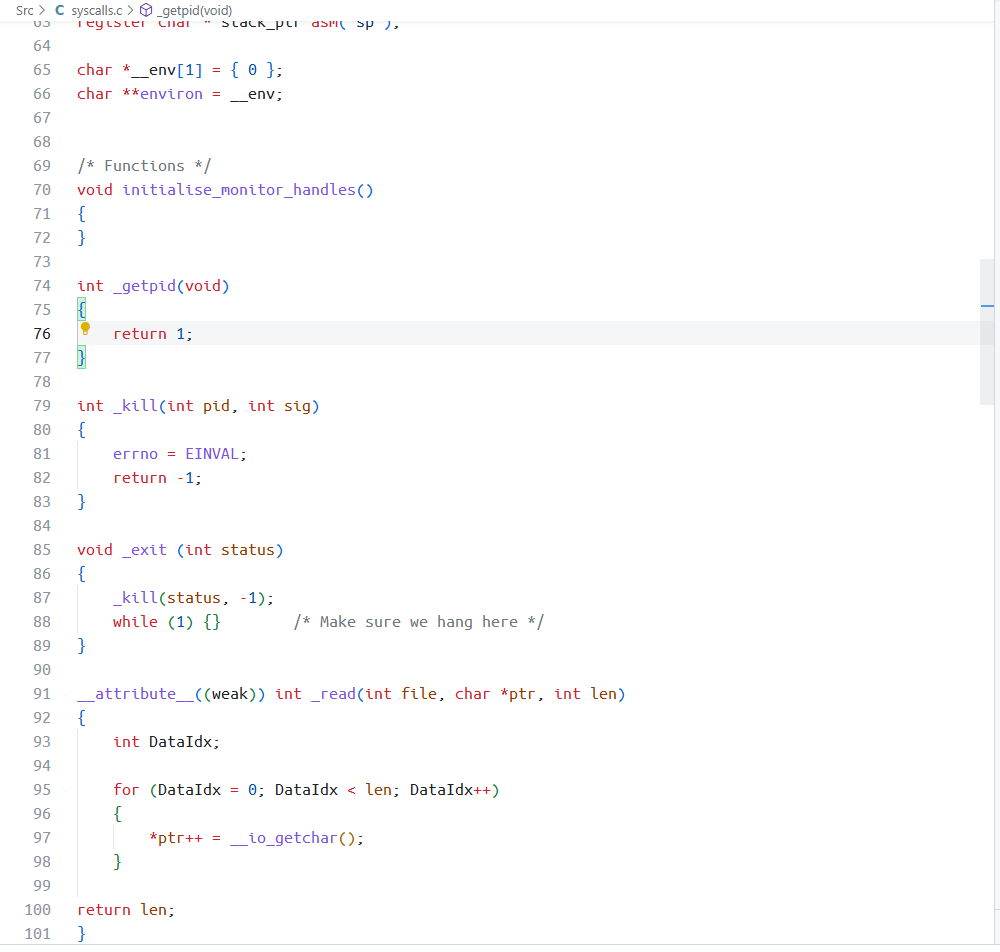Click 'return -1;' on line 82
Screen dimensions: 1000x952
pyautogui.click(x=157, y=478)
